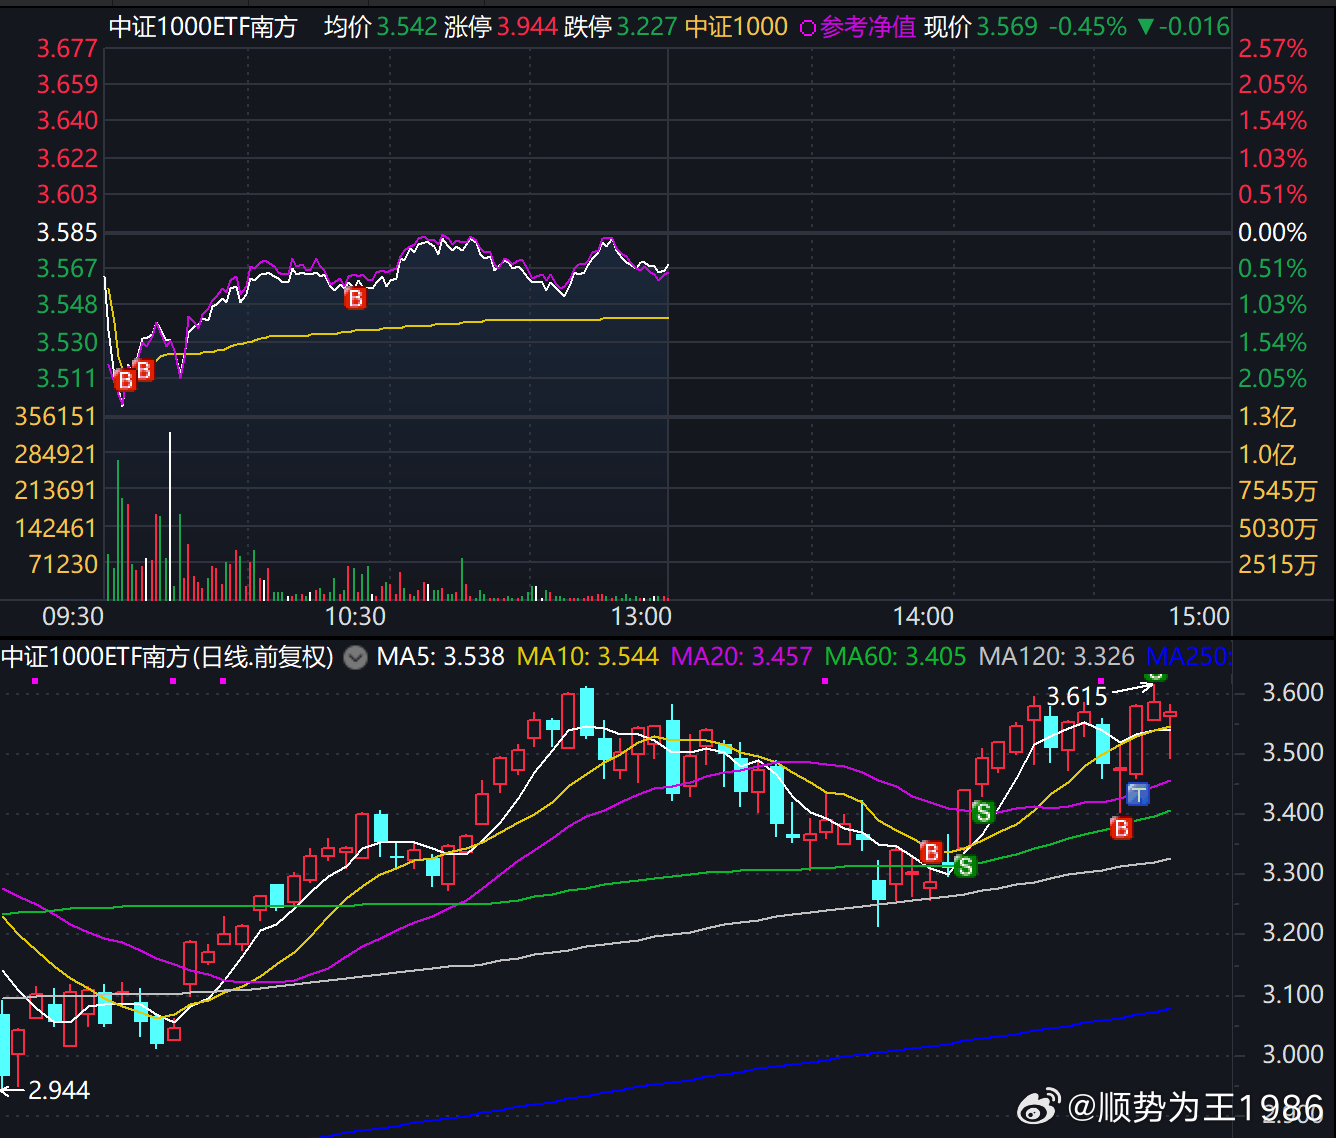Image resolution: width=1336 pixels, height=1138 pixels.
Task: Click the green down-triangle beside -0.016
Action: [x=1145, y=27]
